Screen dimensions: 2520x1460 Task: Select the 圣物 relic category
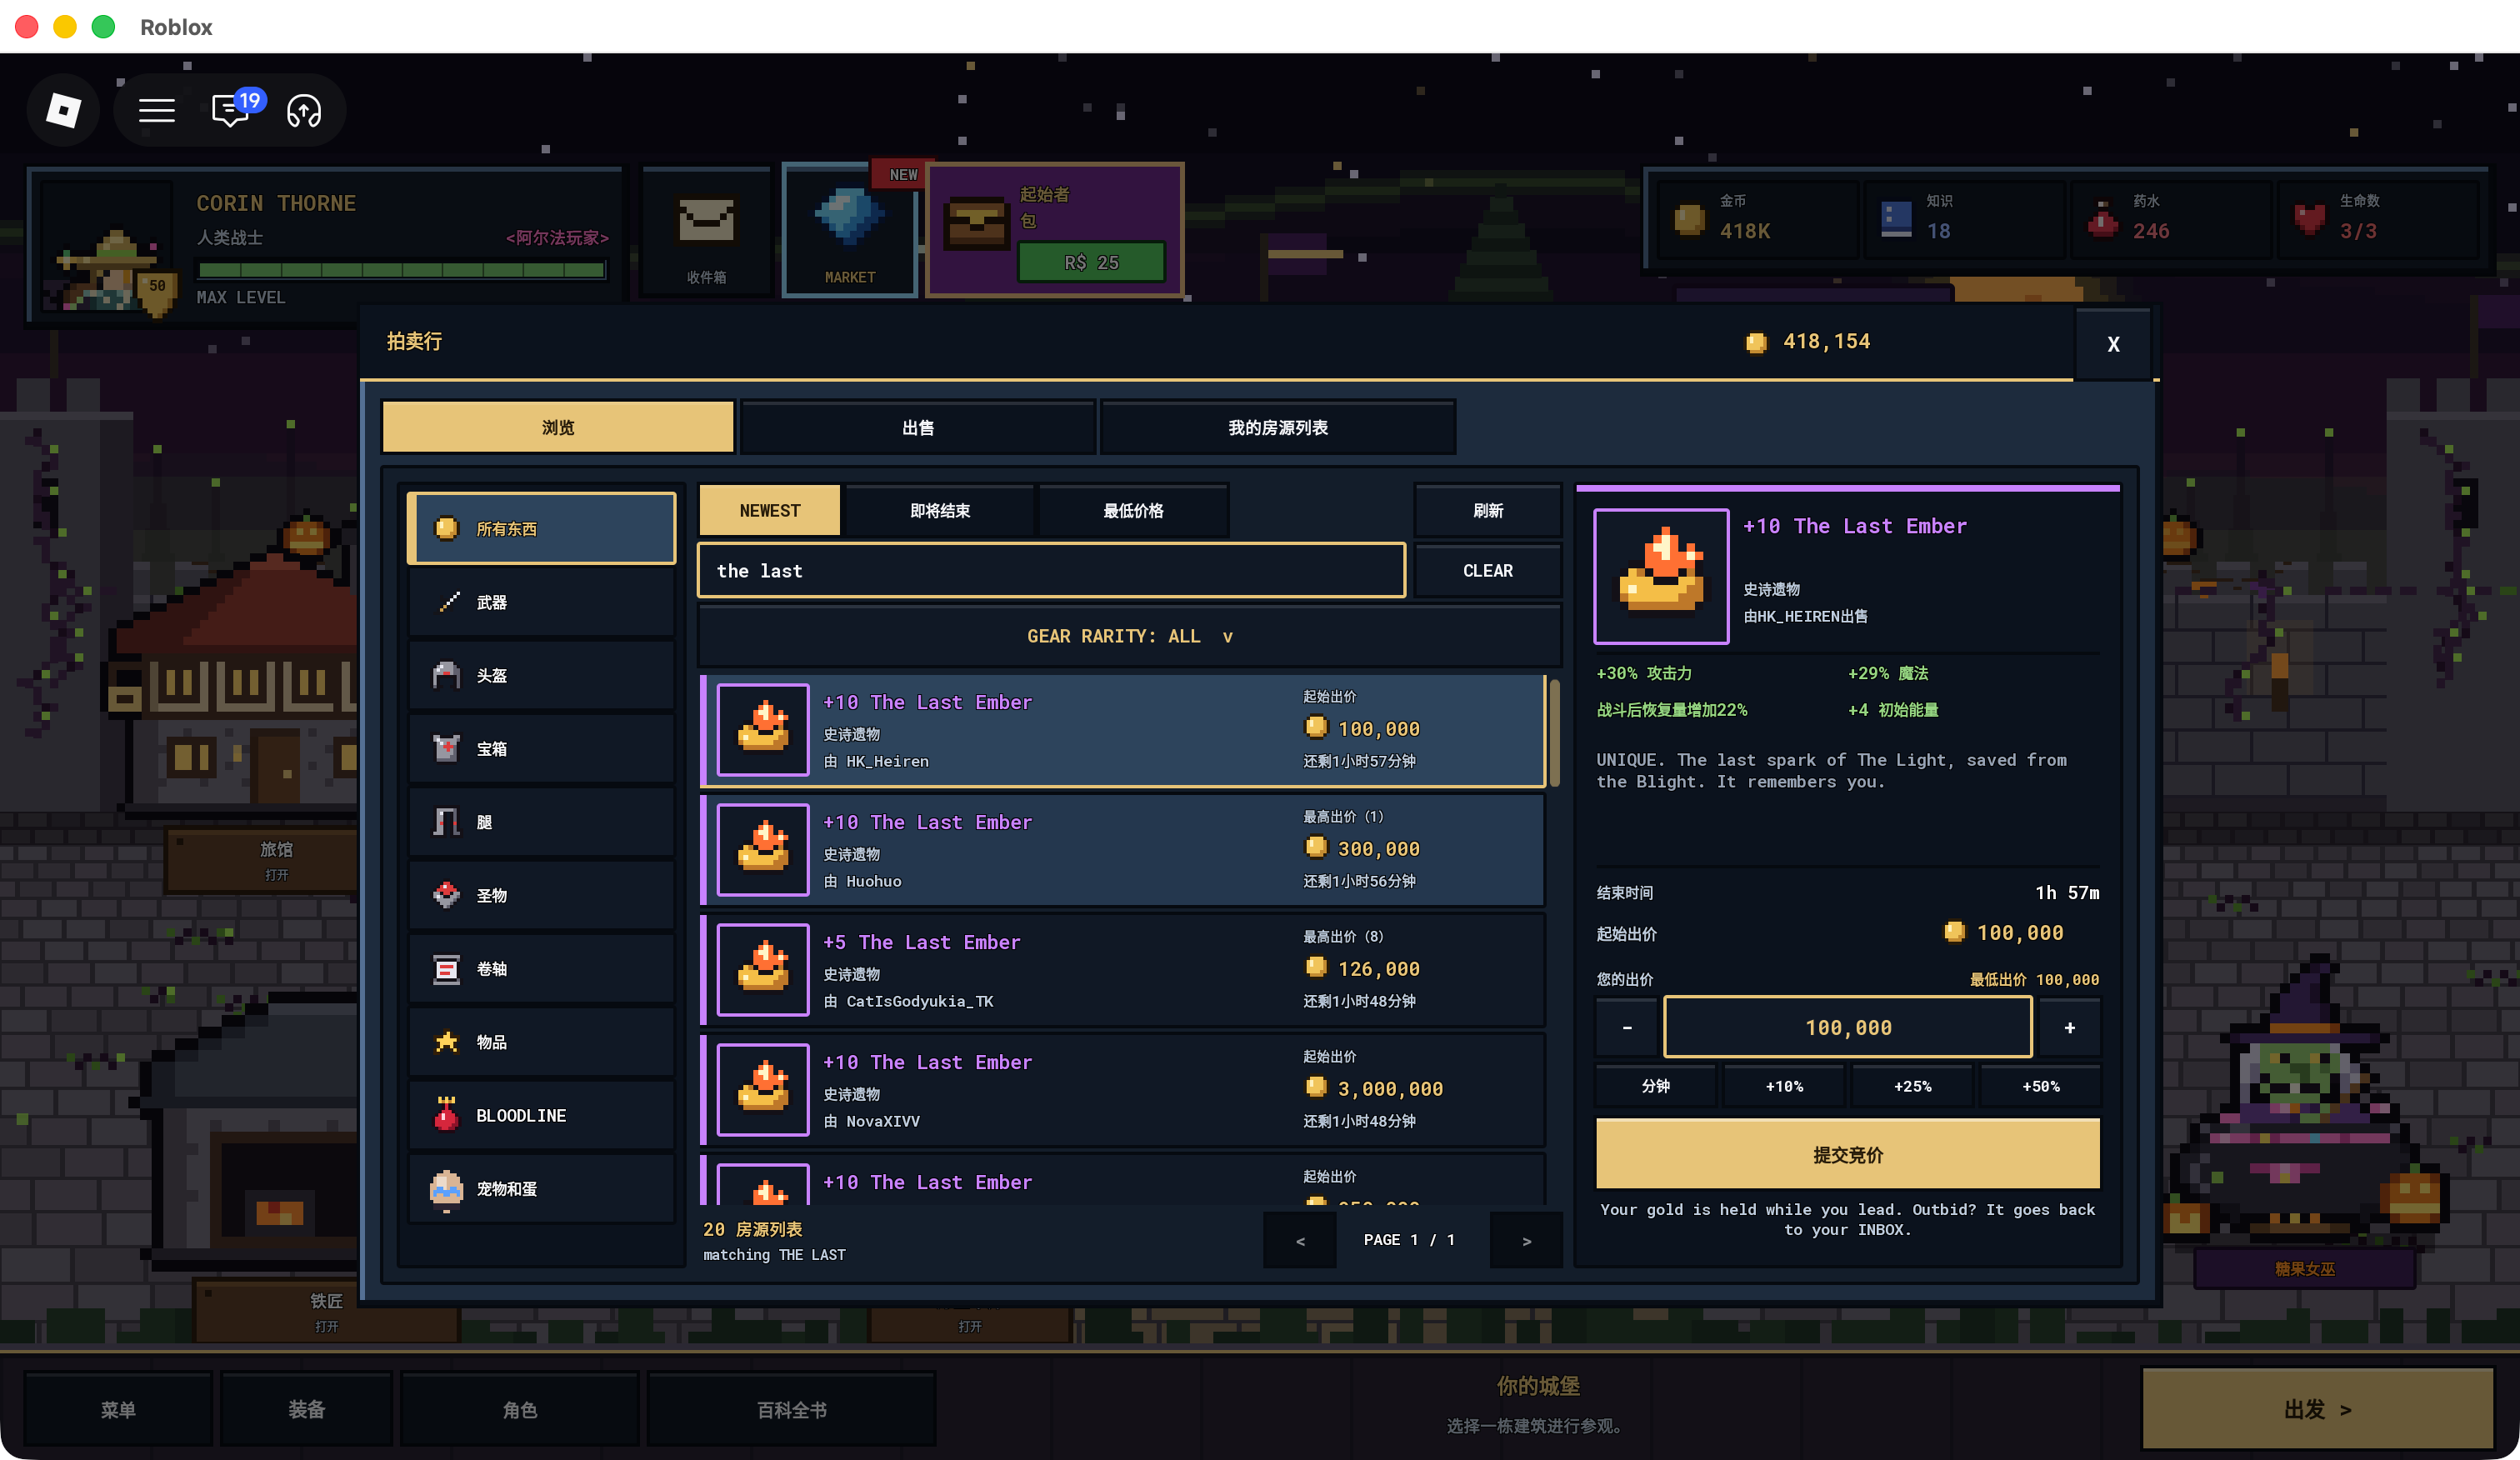pos(541,895)
